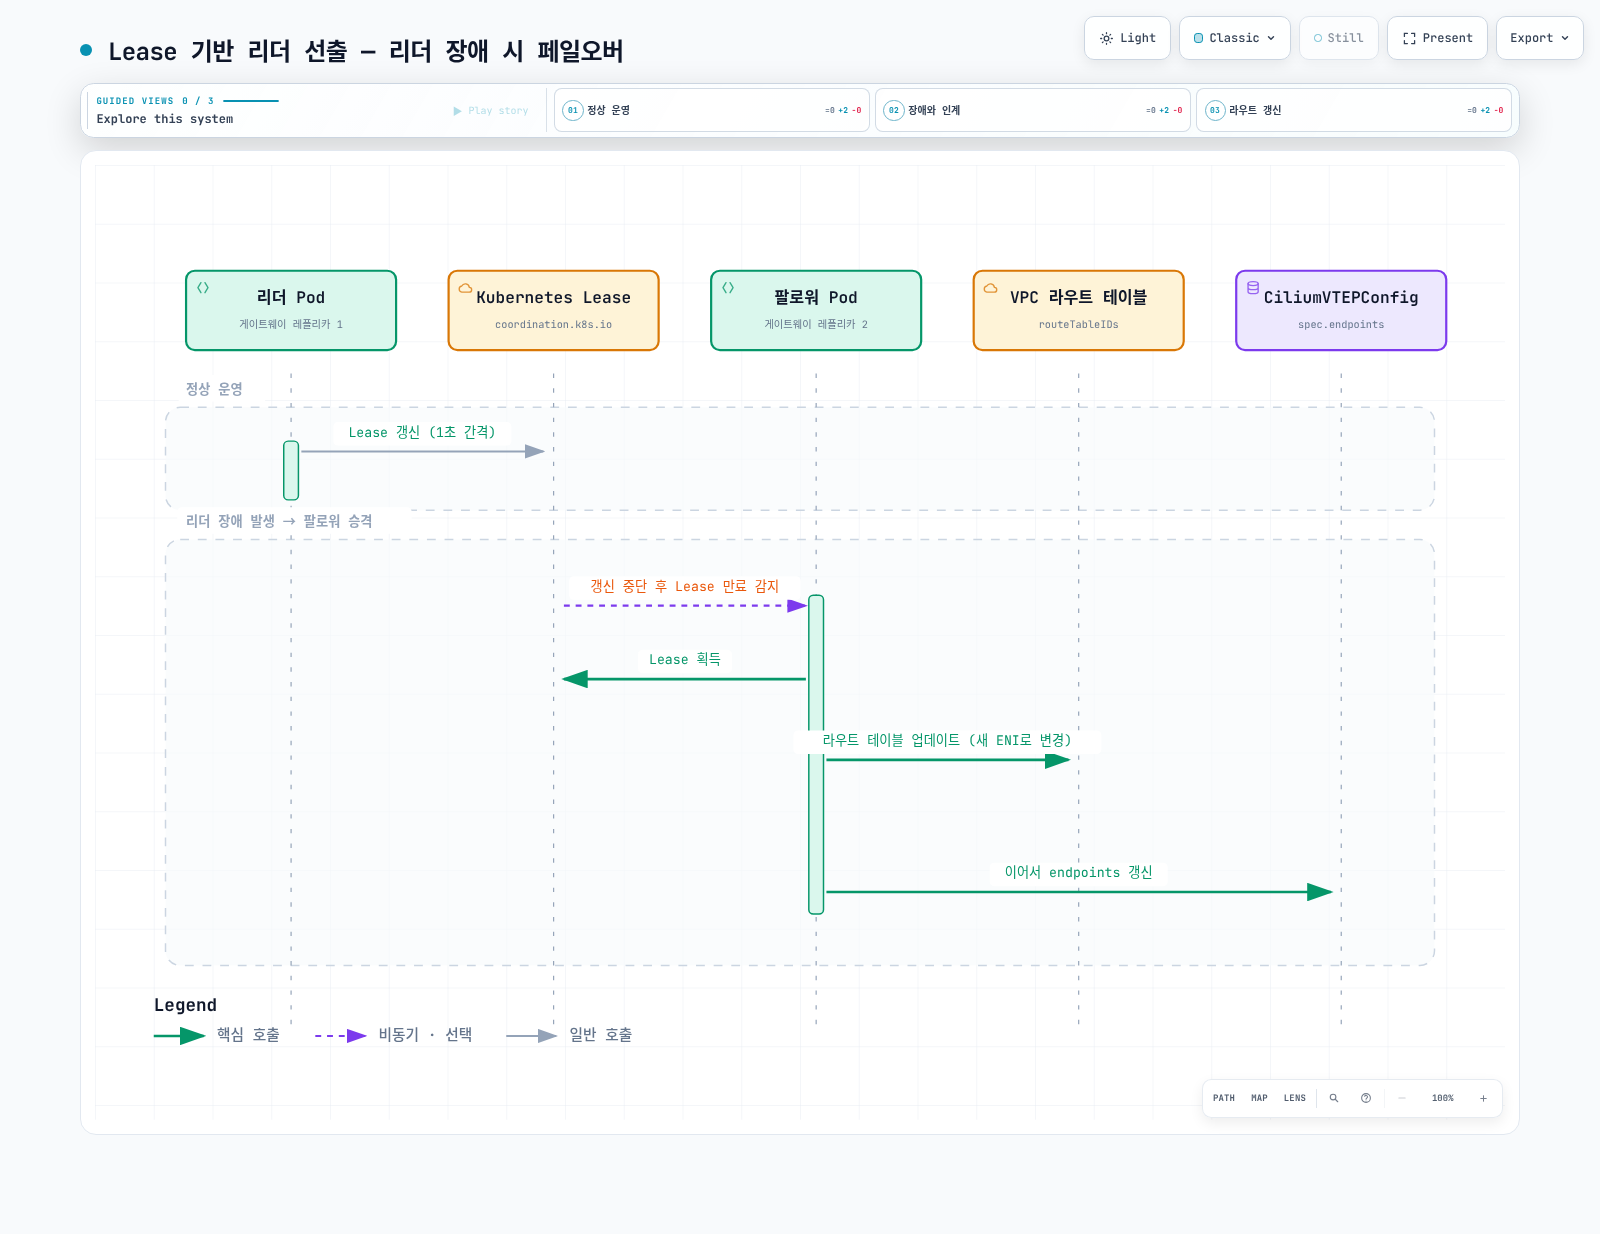
Task: Select the 리더 Pod participant box
Action: 291,310
